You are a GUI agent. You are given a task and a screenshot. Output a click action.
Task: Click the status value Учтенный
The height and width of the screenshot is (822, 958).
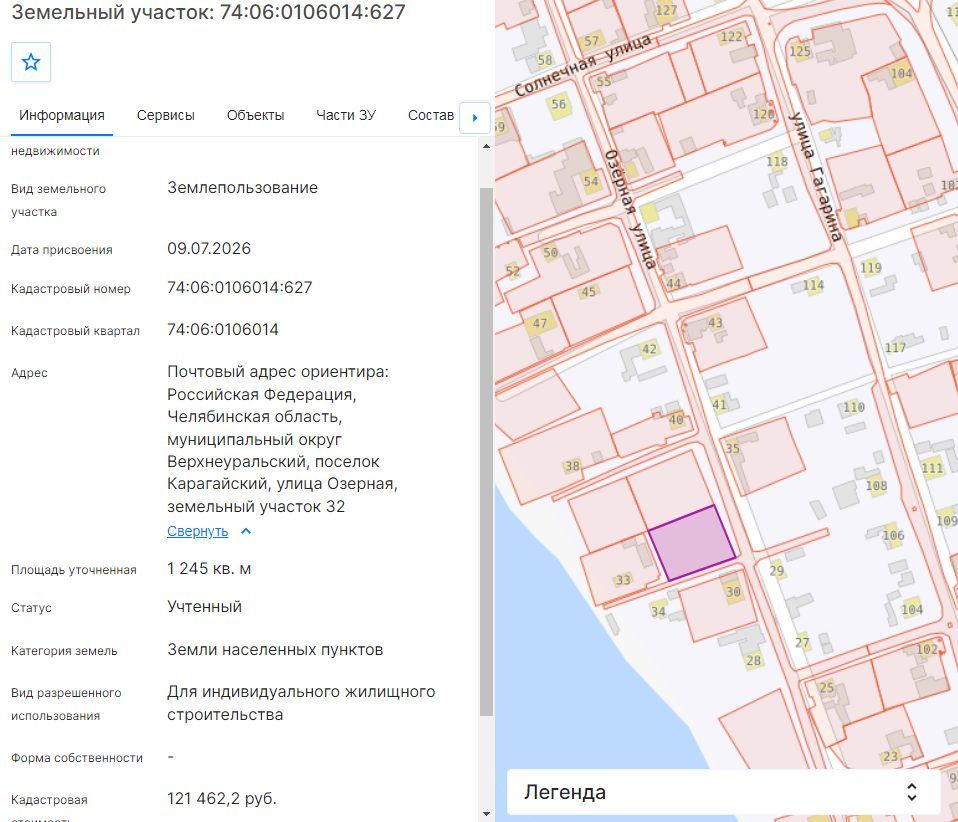tap(205, 607)
